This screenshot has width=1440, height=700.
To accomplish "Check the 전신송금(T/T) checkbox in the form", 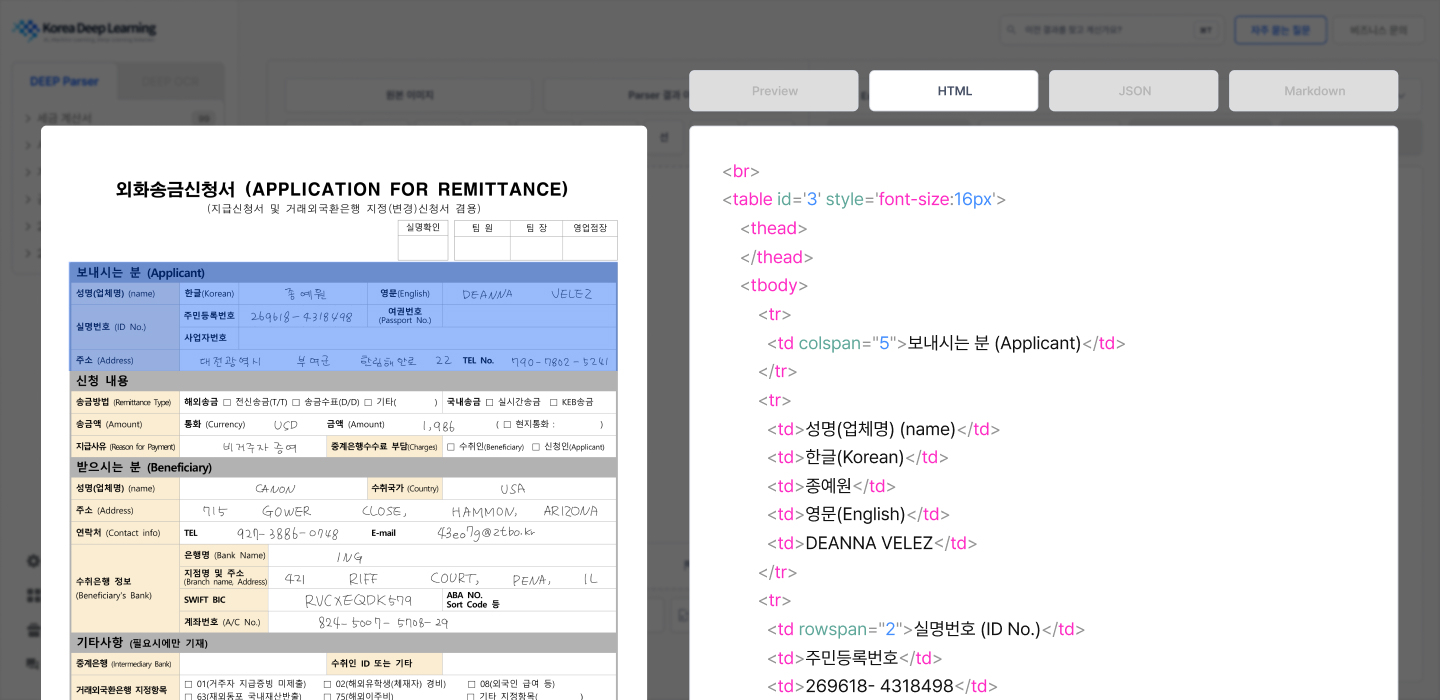I will [227, 402].
